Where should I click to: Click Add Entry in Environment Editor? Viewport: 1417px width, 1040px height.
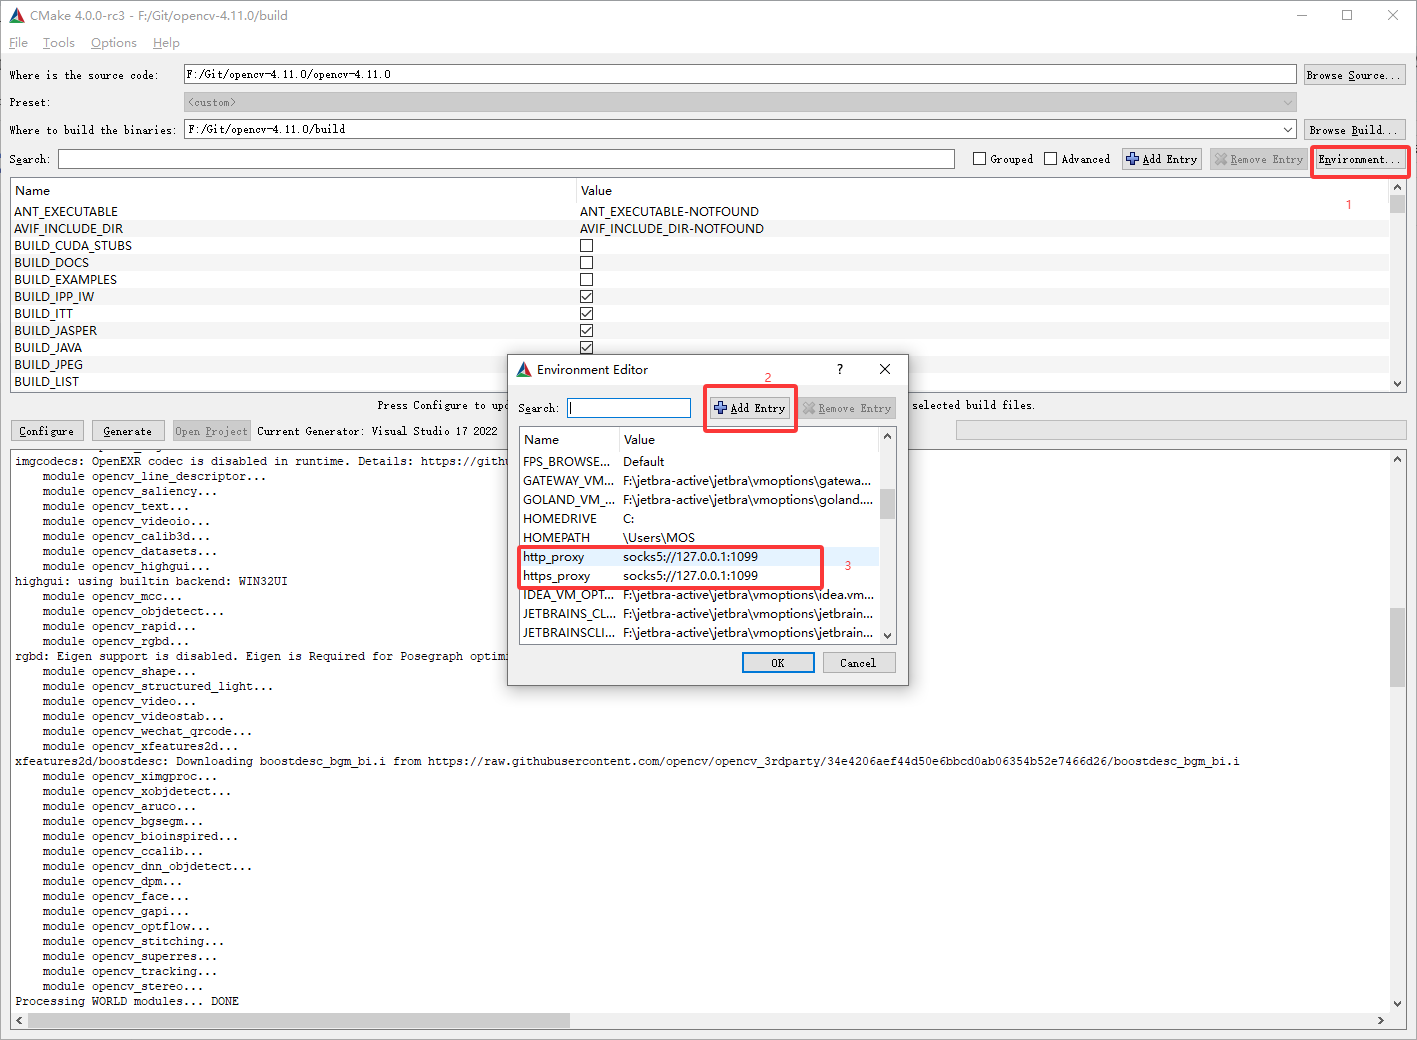point(750,408)
